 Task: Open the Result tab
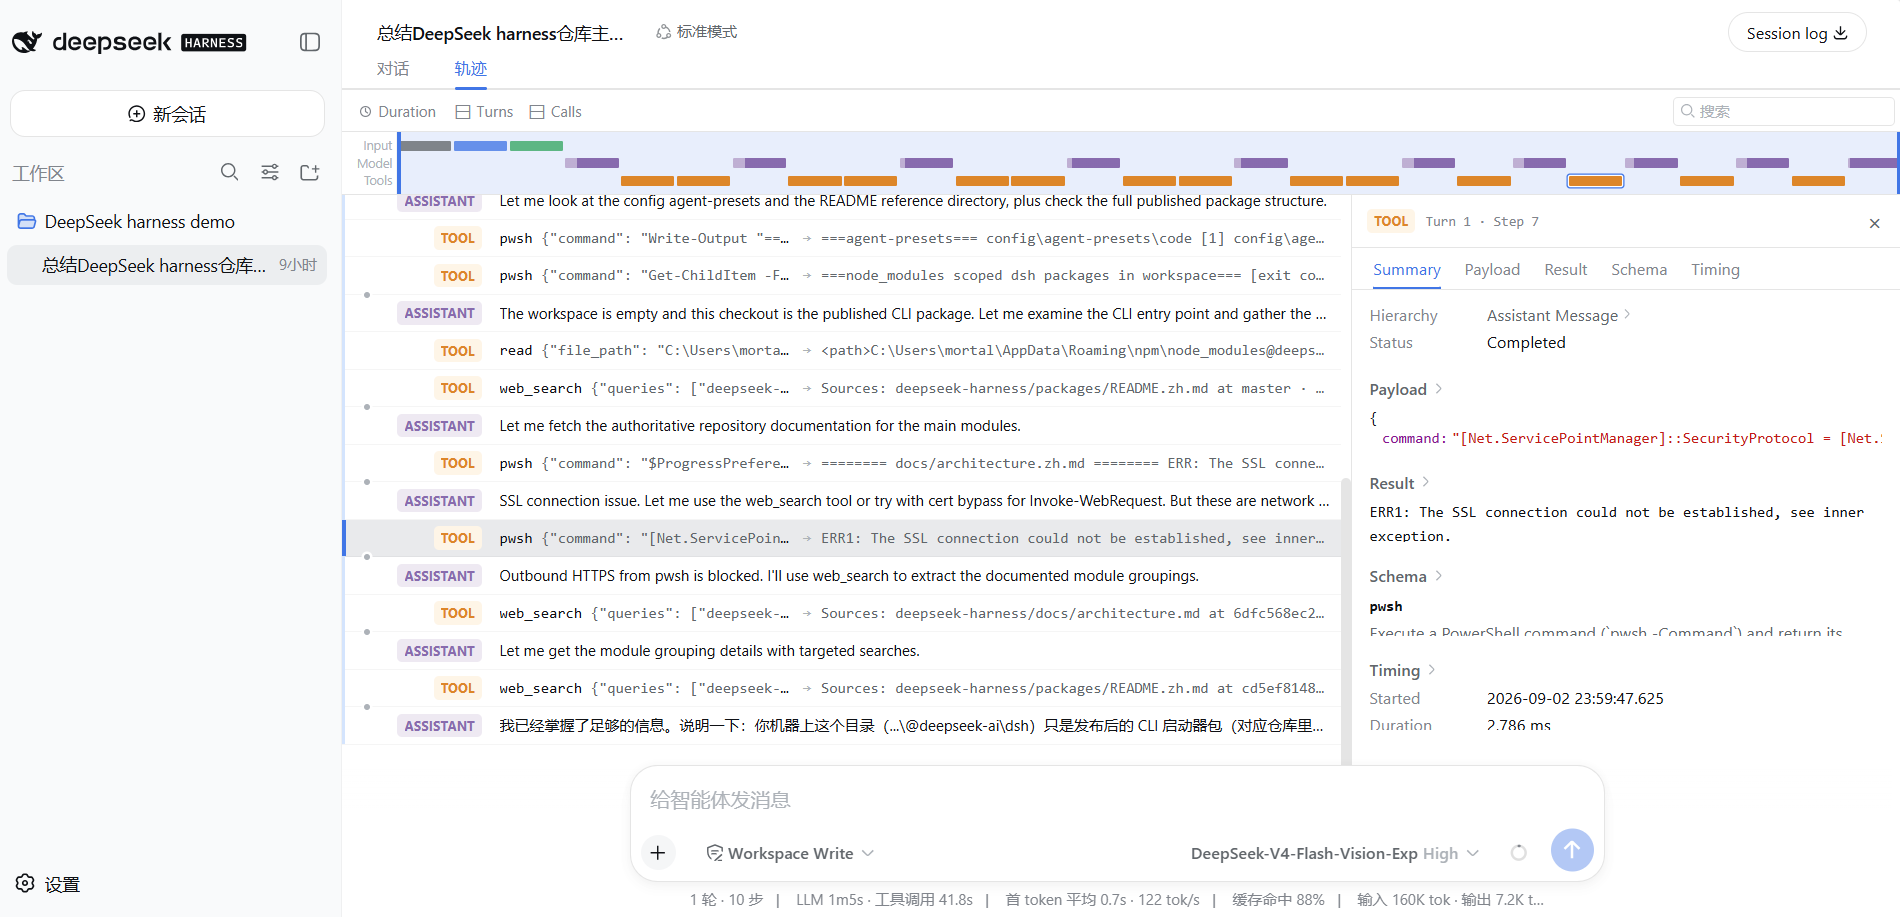click(1566, 270)
